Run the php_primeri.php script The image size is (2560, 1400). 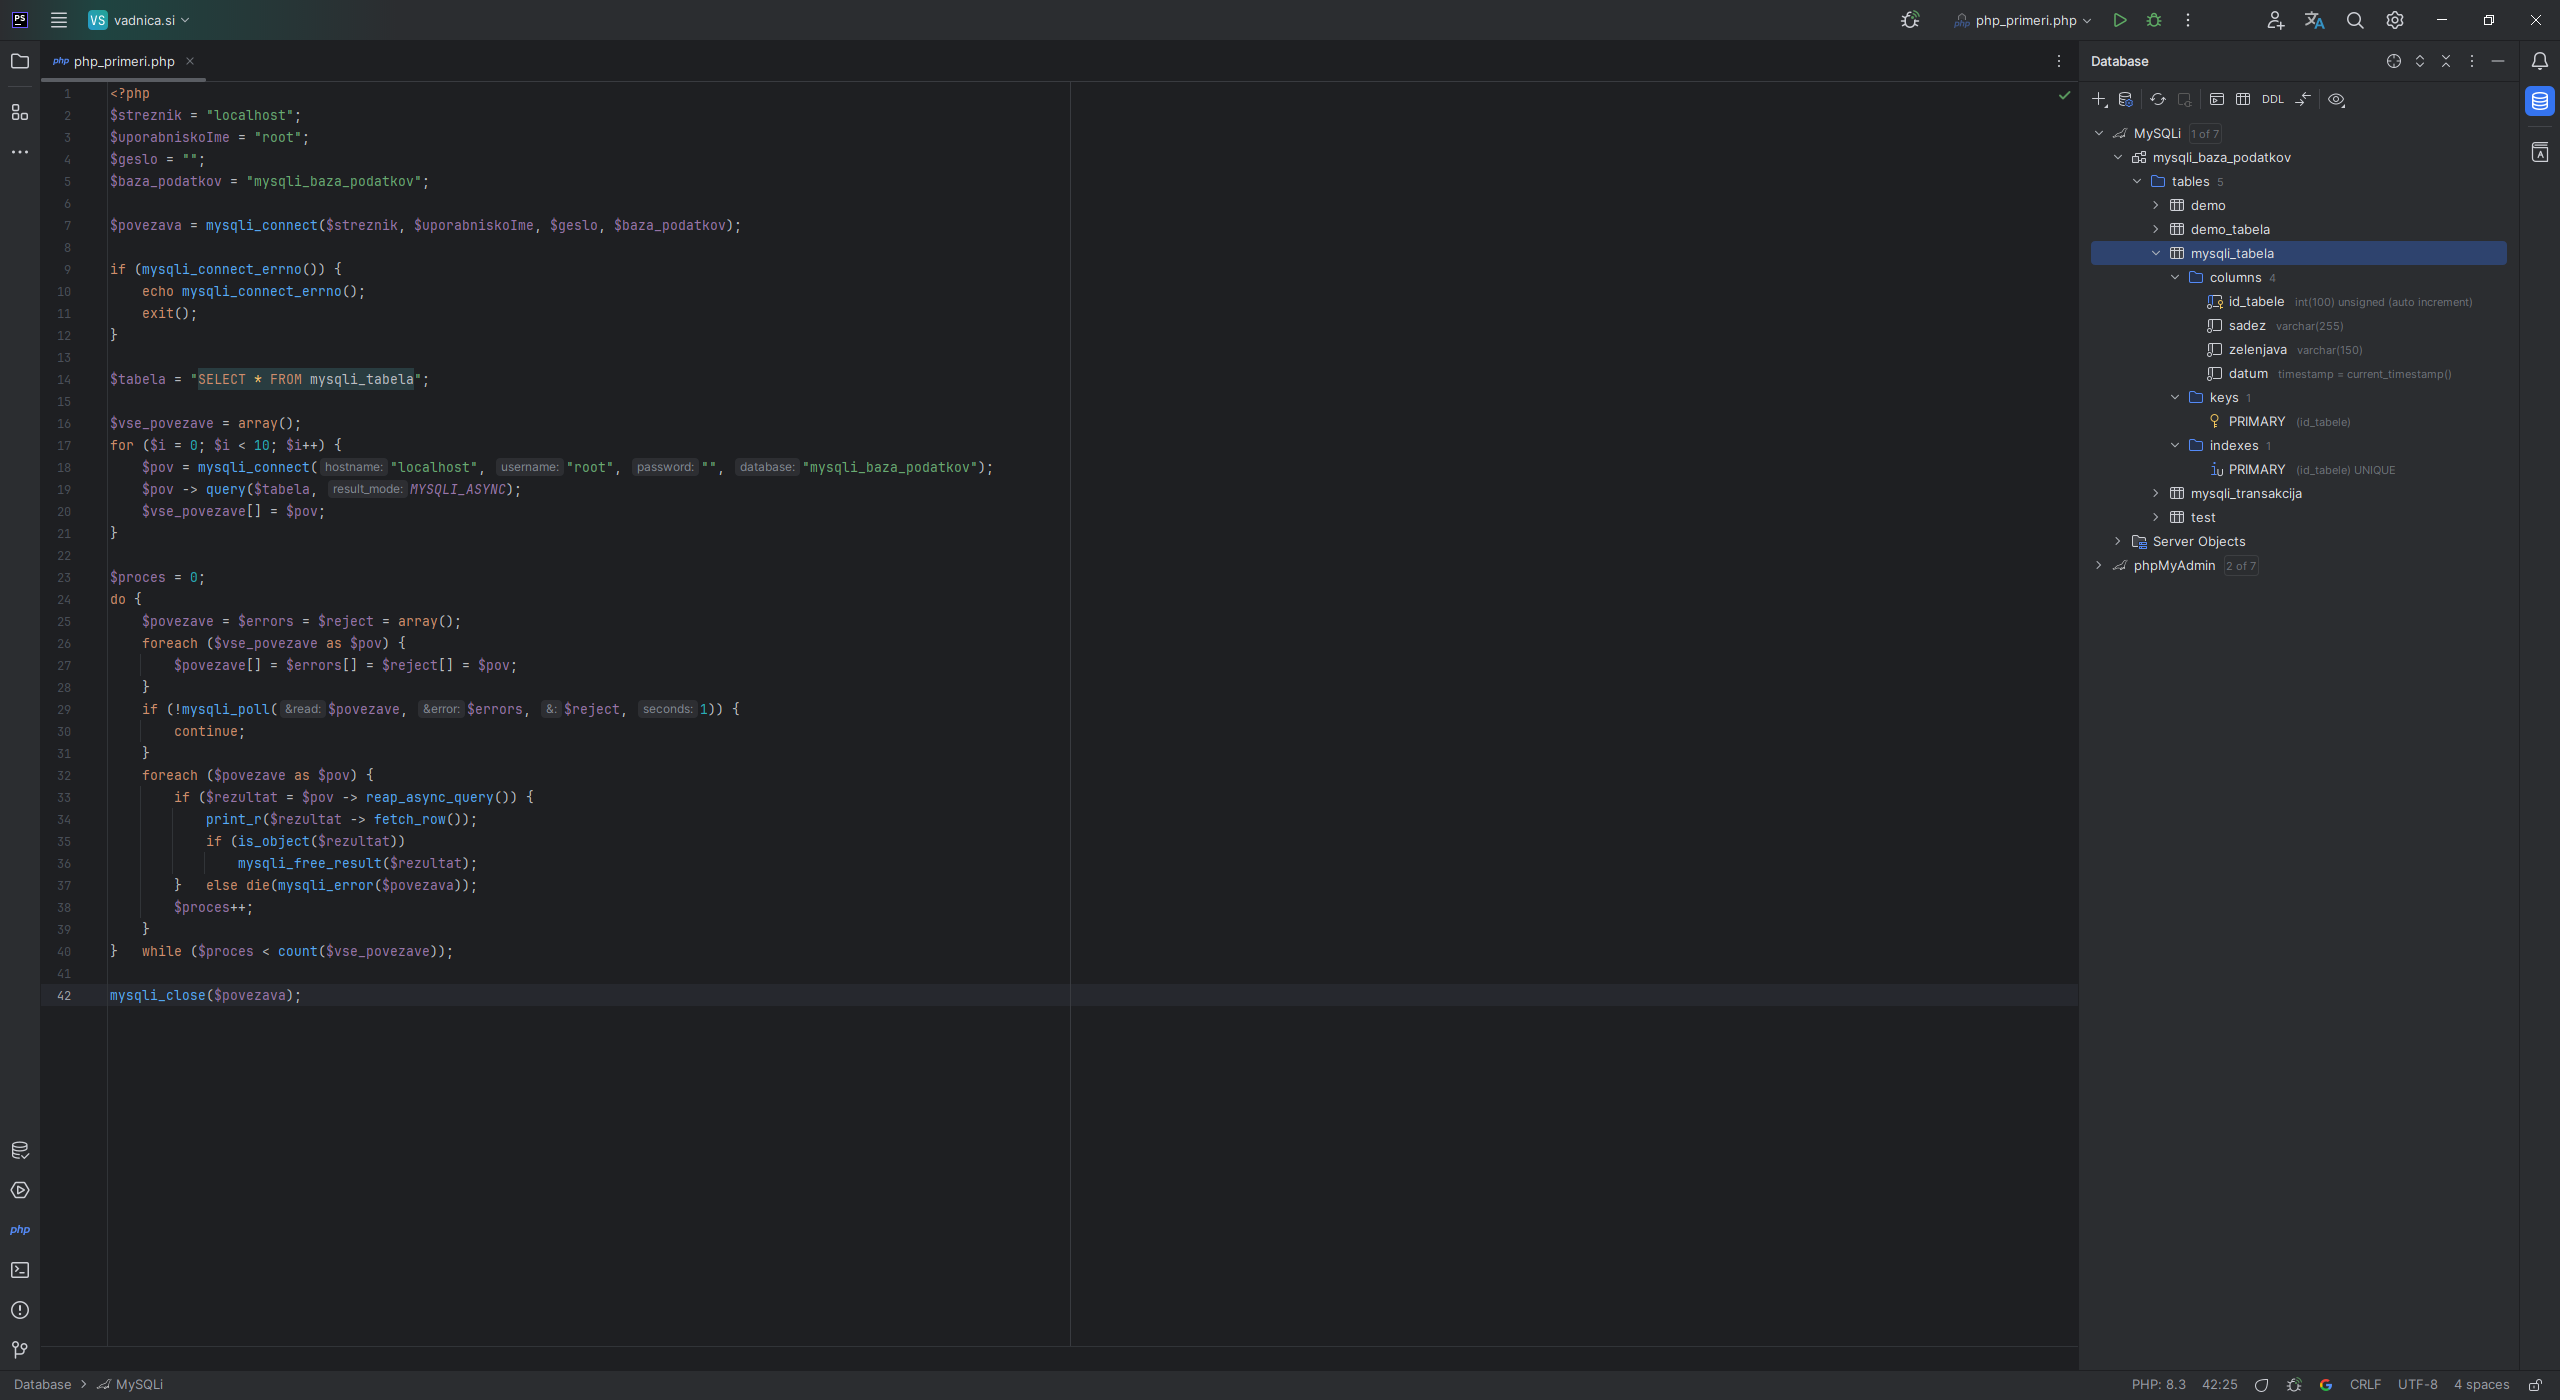(2119, 20)
